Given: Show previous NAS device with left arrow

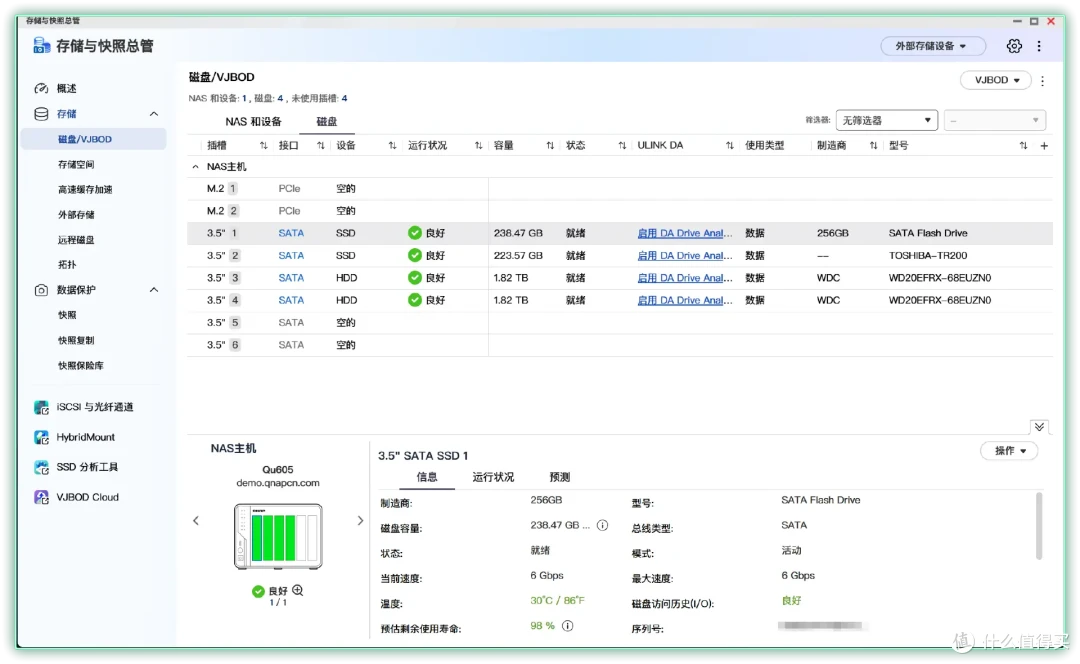Looking at the screenshot, I should [196, 521].
